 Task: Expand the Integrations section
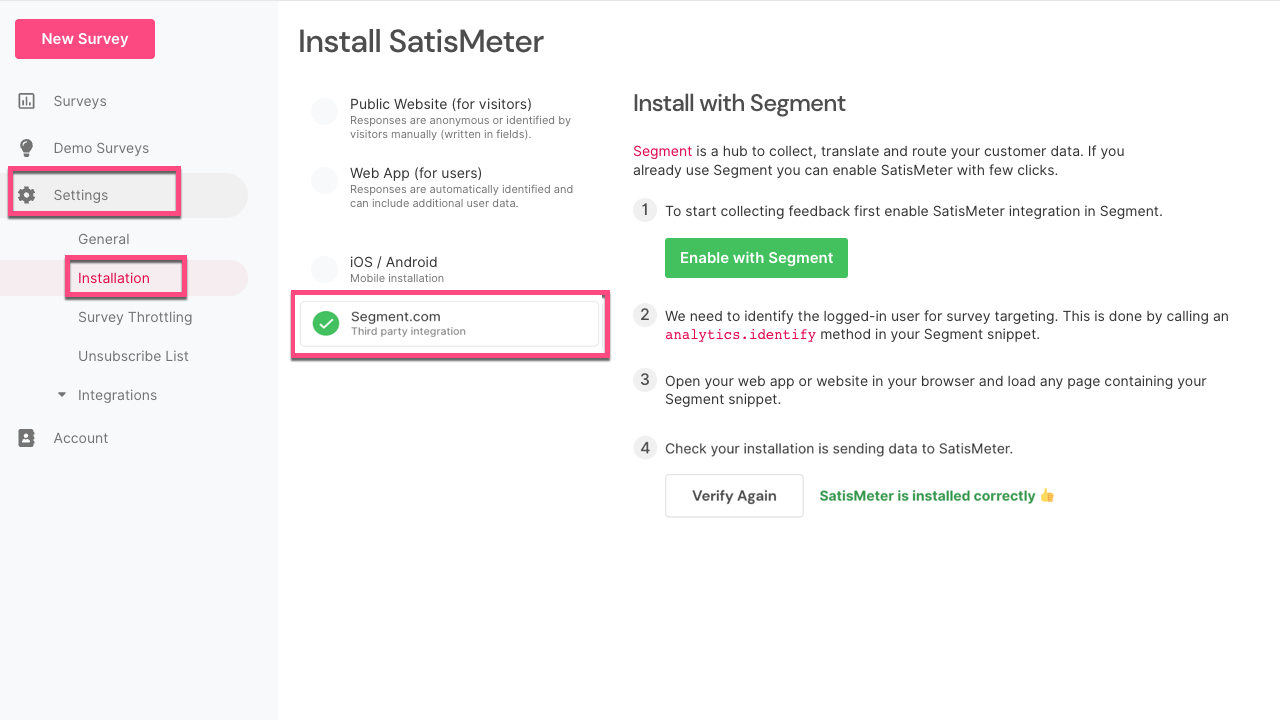click(x=117, y=395)
